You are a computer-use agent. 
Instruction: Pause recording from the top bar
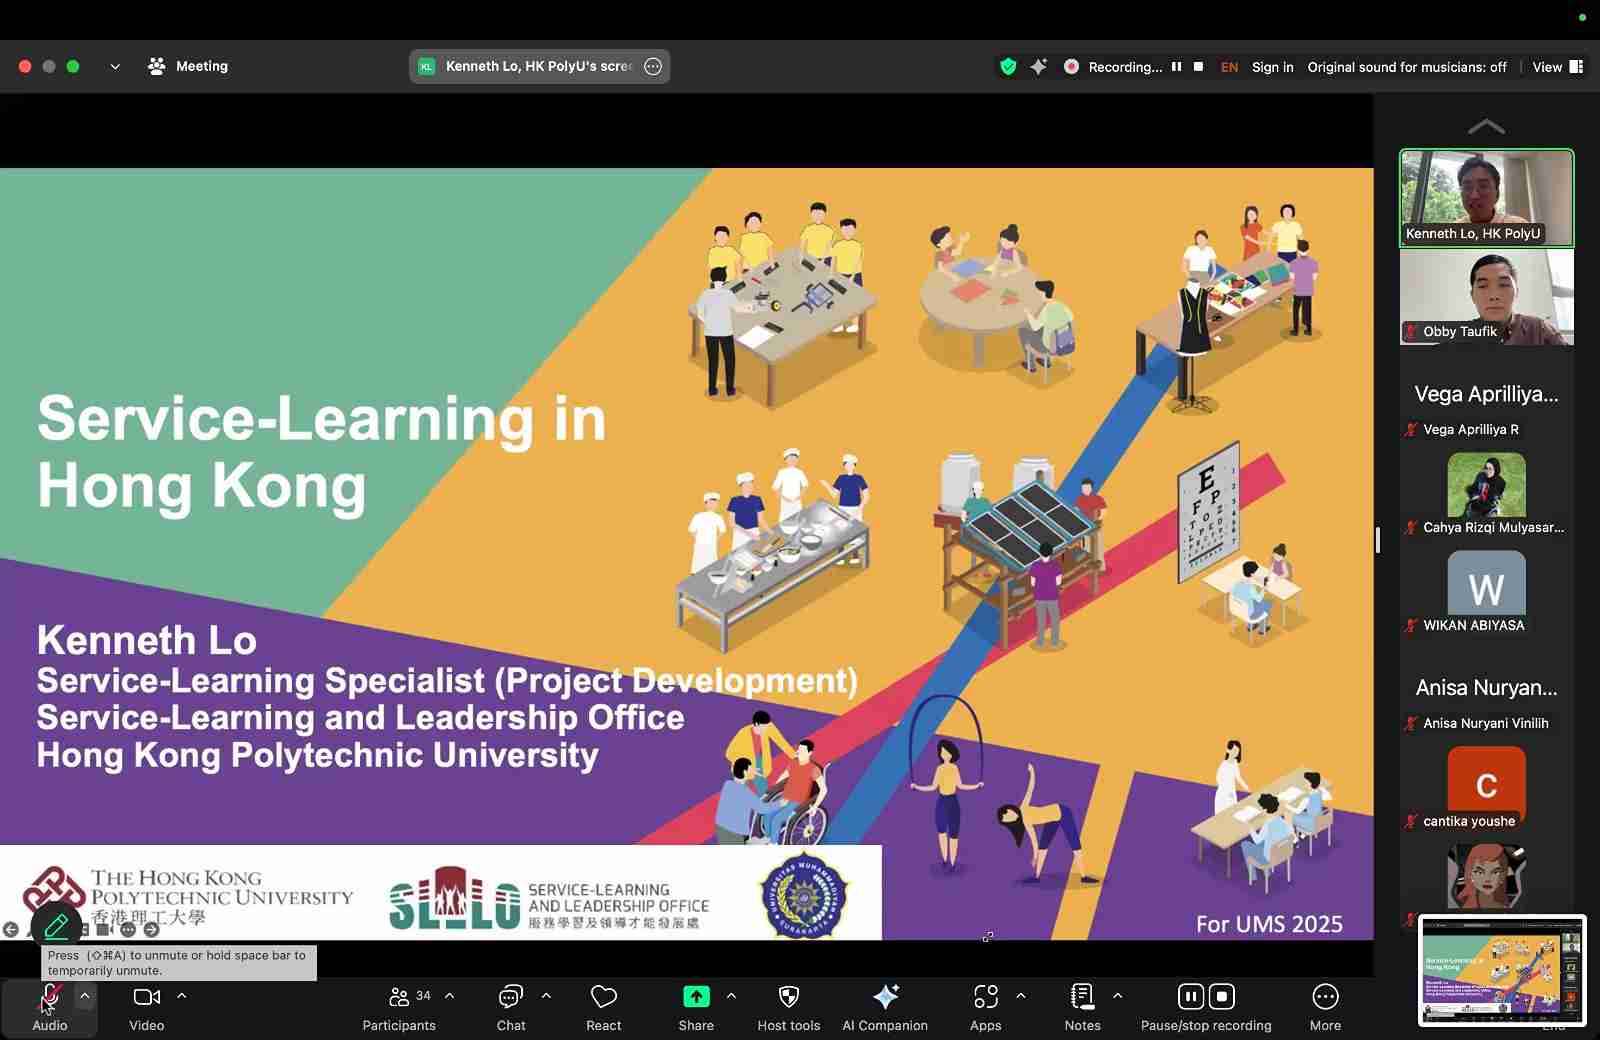(1177, 67)
